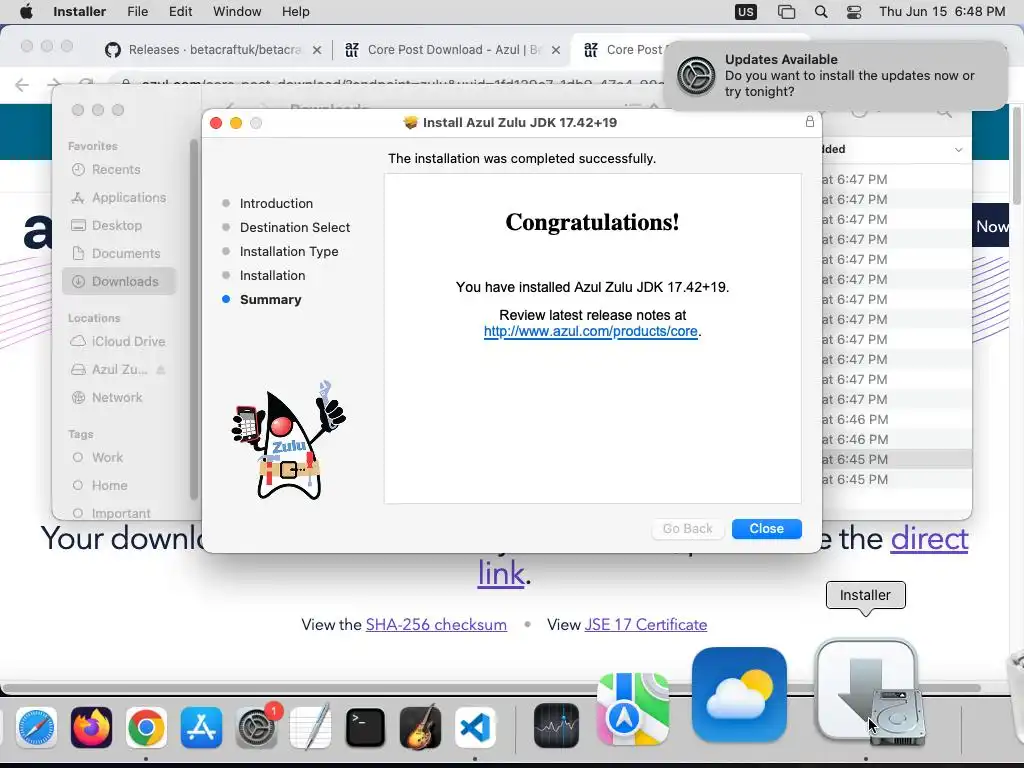Click the lock icon in installer title bar
Screen dimensions: 1024x768
[x=810, y=121]
